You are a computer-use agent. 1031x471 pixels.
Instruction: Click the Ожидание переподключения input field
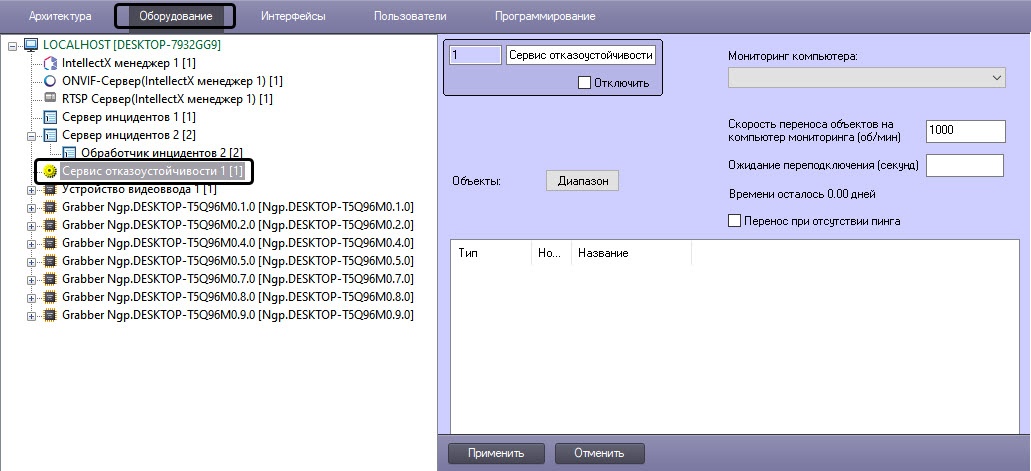(965, 165)
